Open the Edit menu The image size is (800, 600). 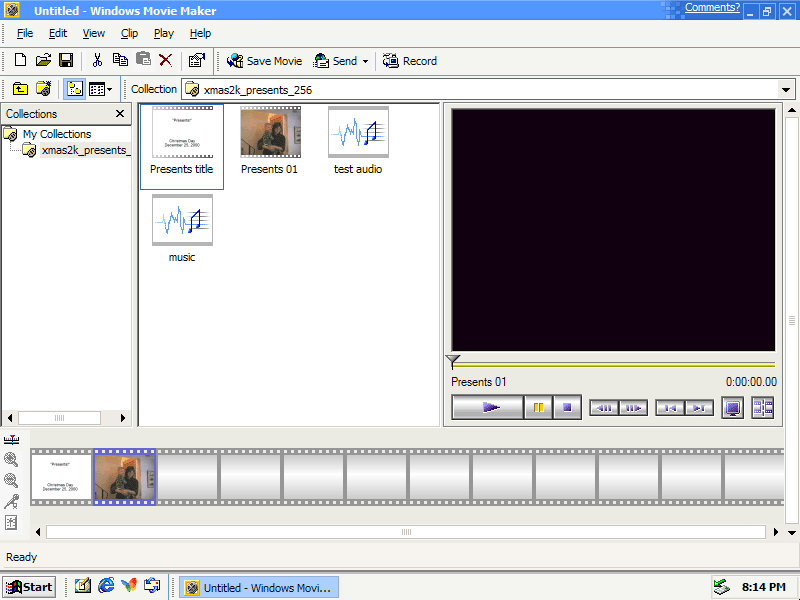58,33
